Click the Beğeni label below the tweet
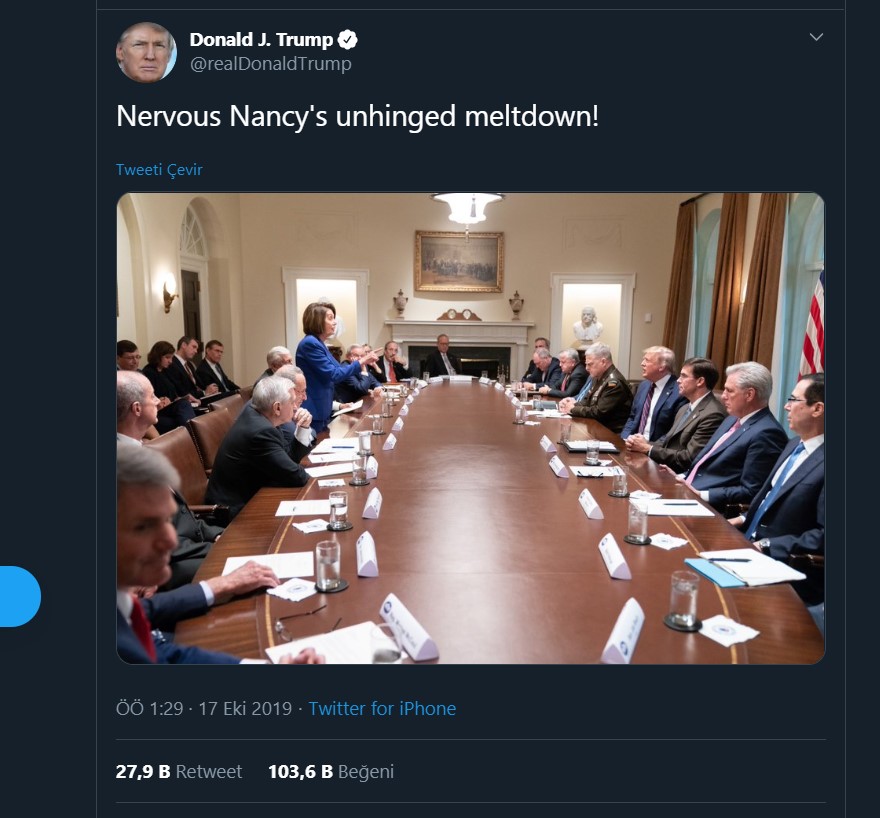This screenshot has height=818, width=880. 366,772
